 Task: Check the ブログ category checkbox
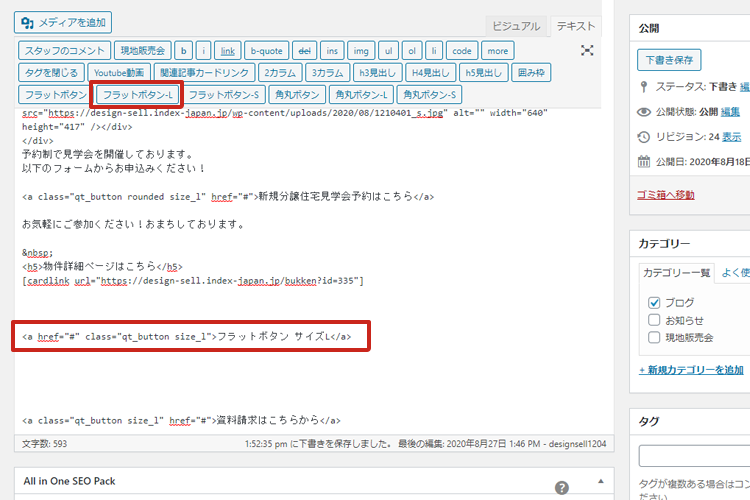[x=654, y=302]
